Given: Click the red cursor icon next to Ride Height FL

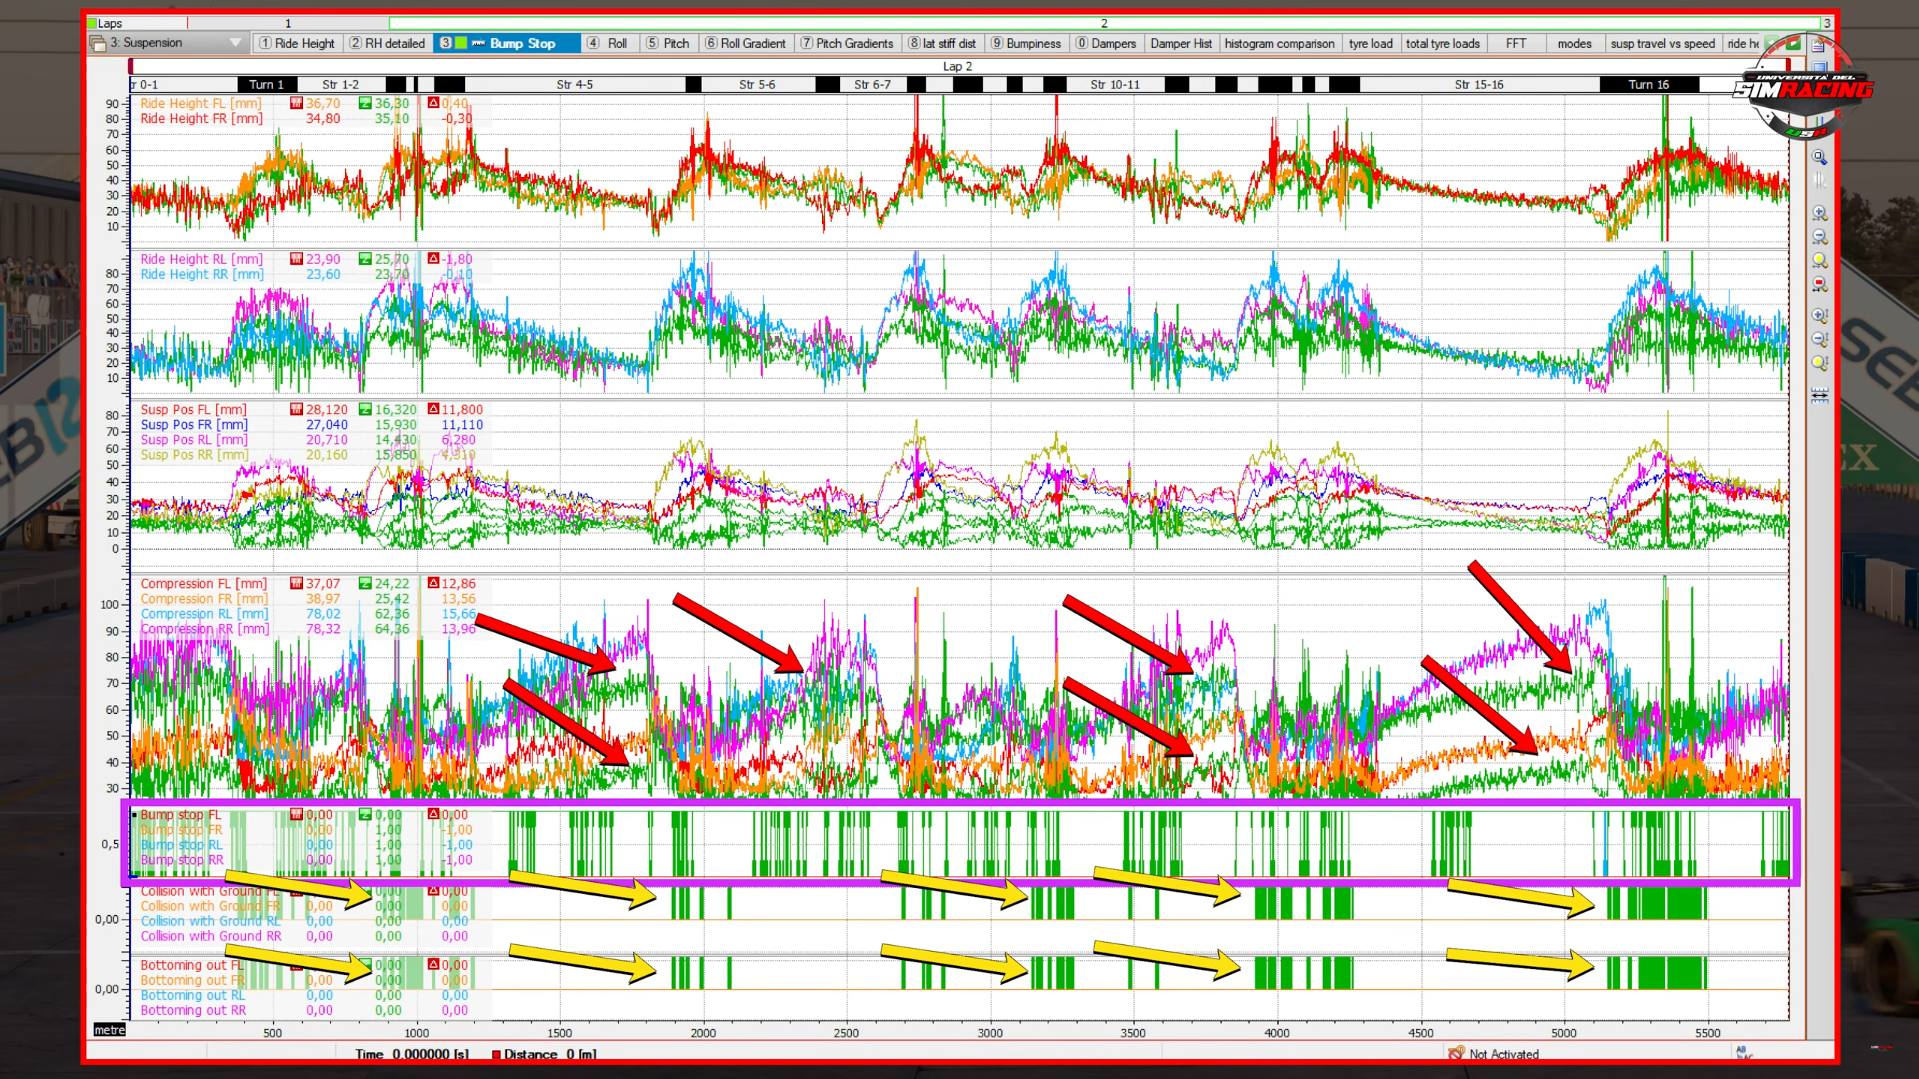Looking at the screenshot, I should coord(296,103).
